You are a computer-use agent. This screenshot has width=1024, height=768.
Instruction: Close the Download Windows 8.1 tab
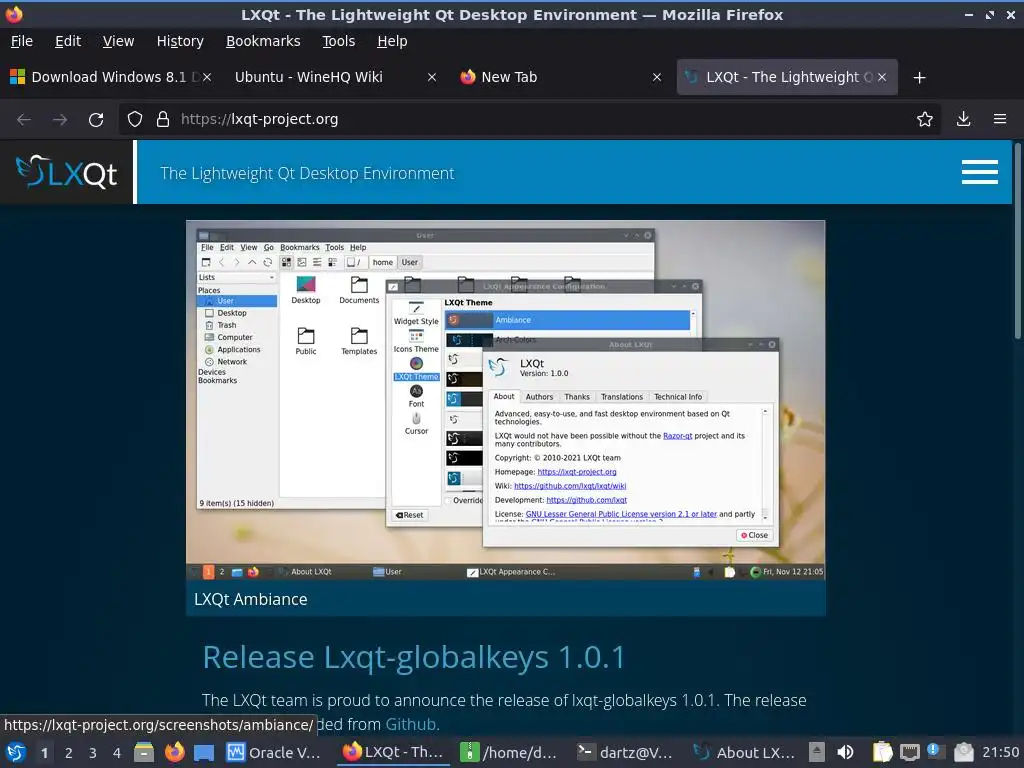pyautogui.click(x=206, y=77)
